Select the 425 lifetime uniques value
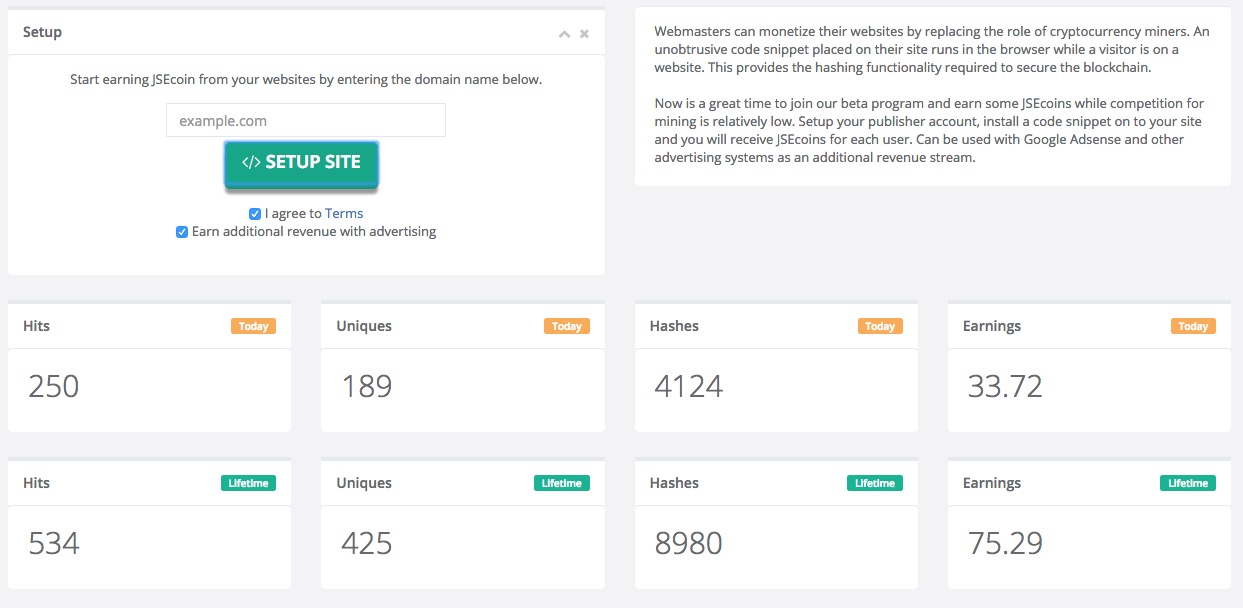 (x=367, y=543)
